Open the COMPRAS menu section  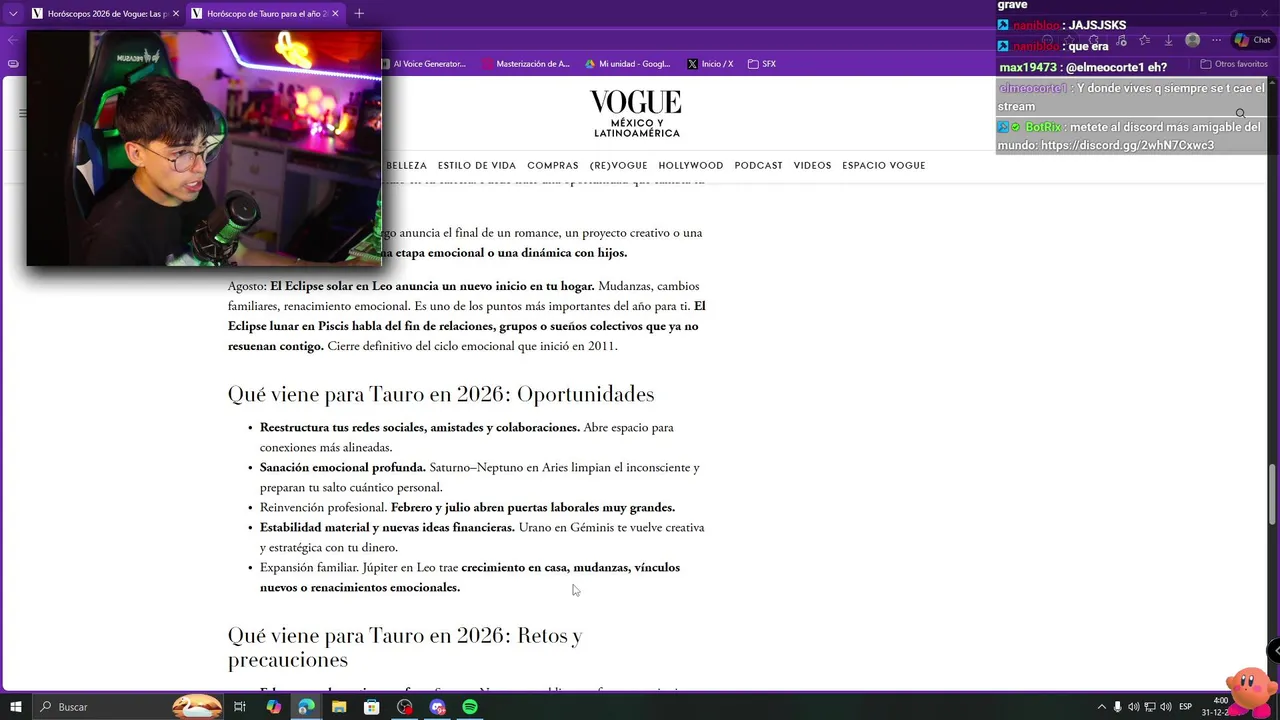[553, 165]
